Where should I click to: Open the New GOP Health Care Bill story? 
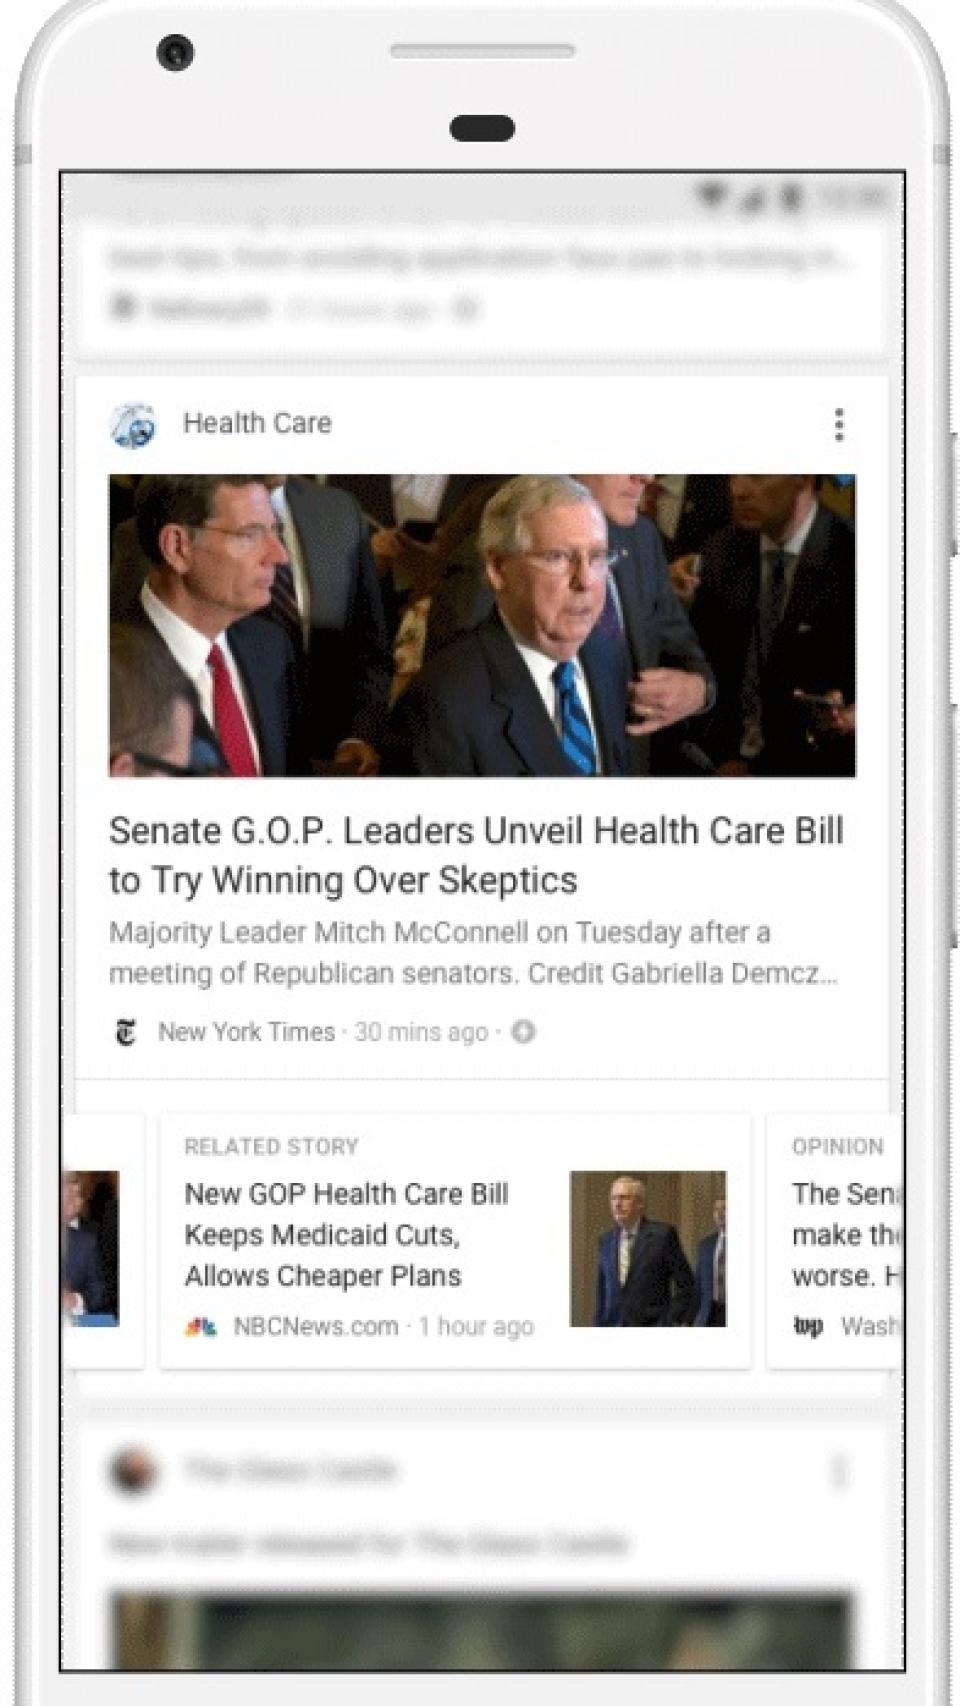click(x=347, y=1234)
